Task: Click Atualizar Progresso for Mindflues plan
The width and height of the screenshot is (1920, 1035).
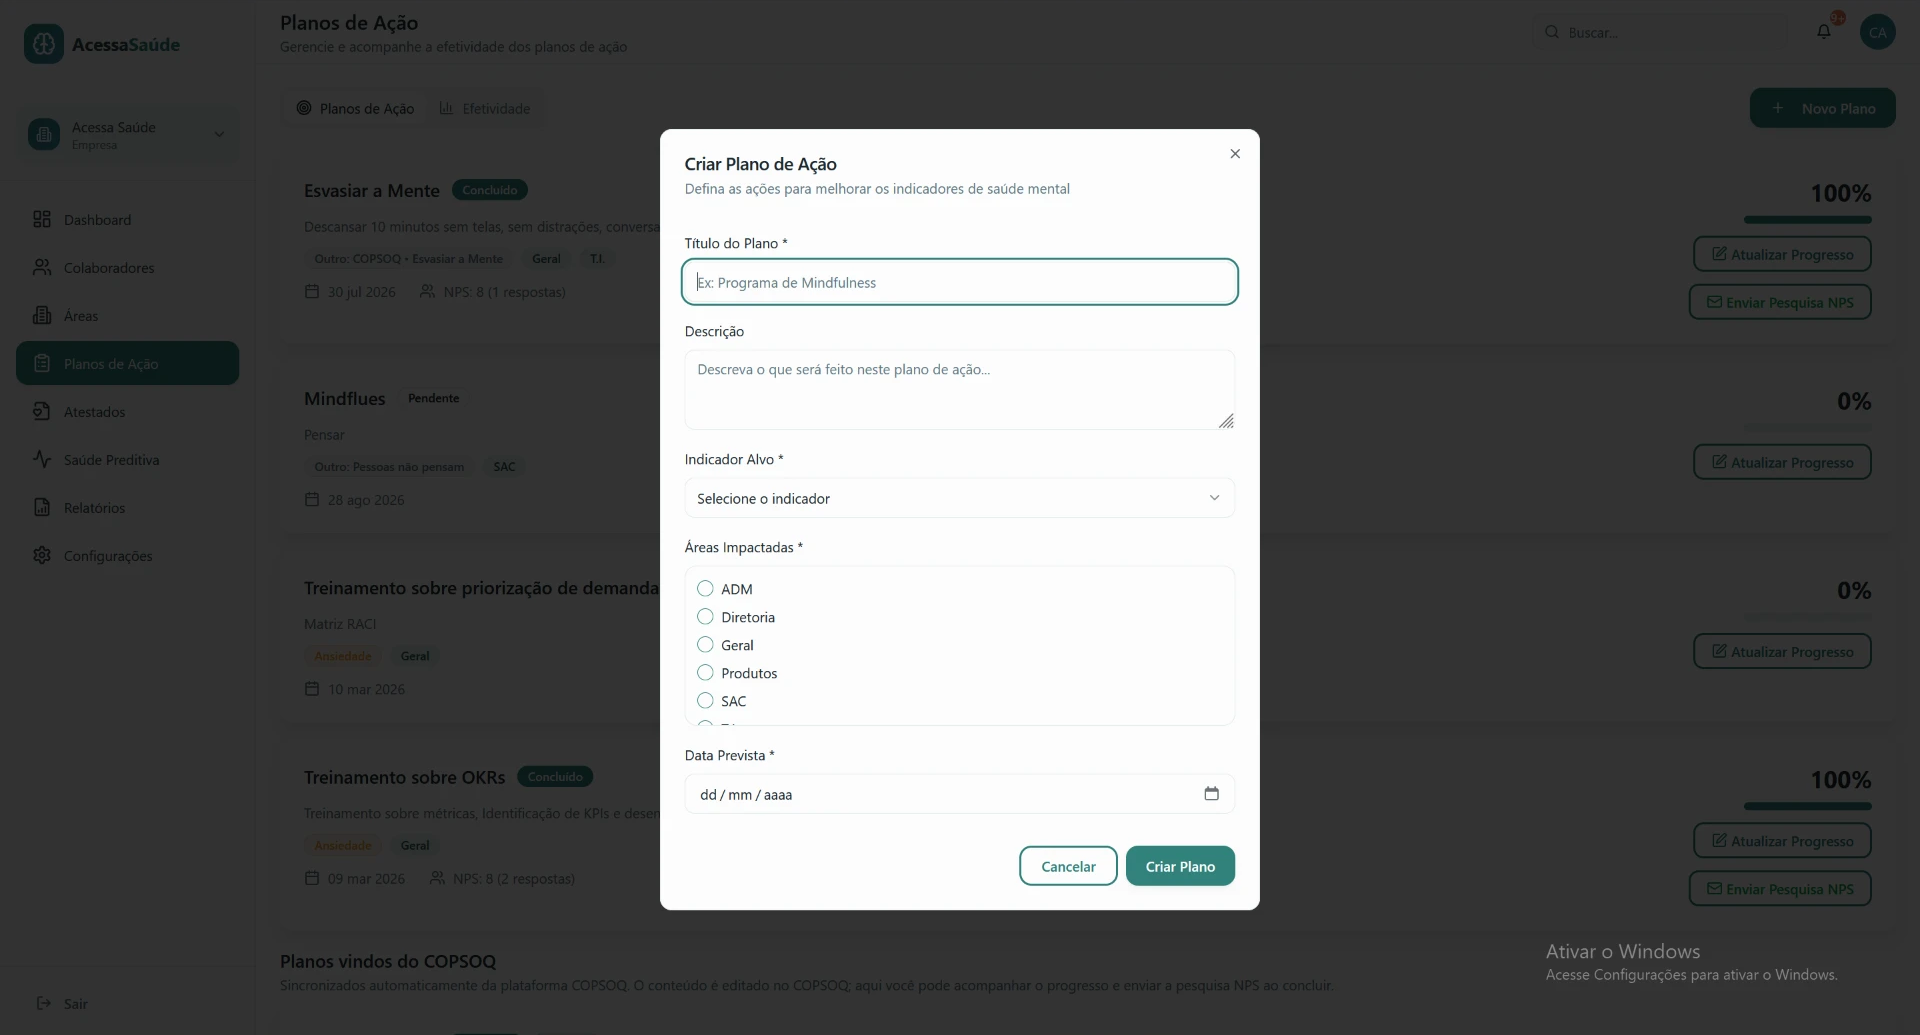Action: pos(1782,462)
